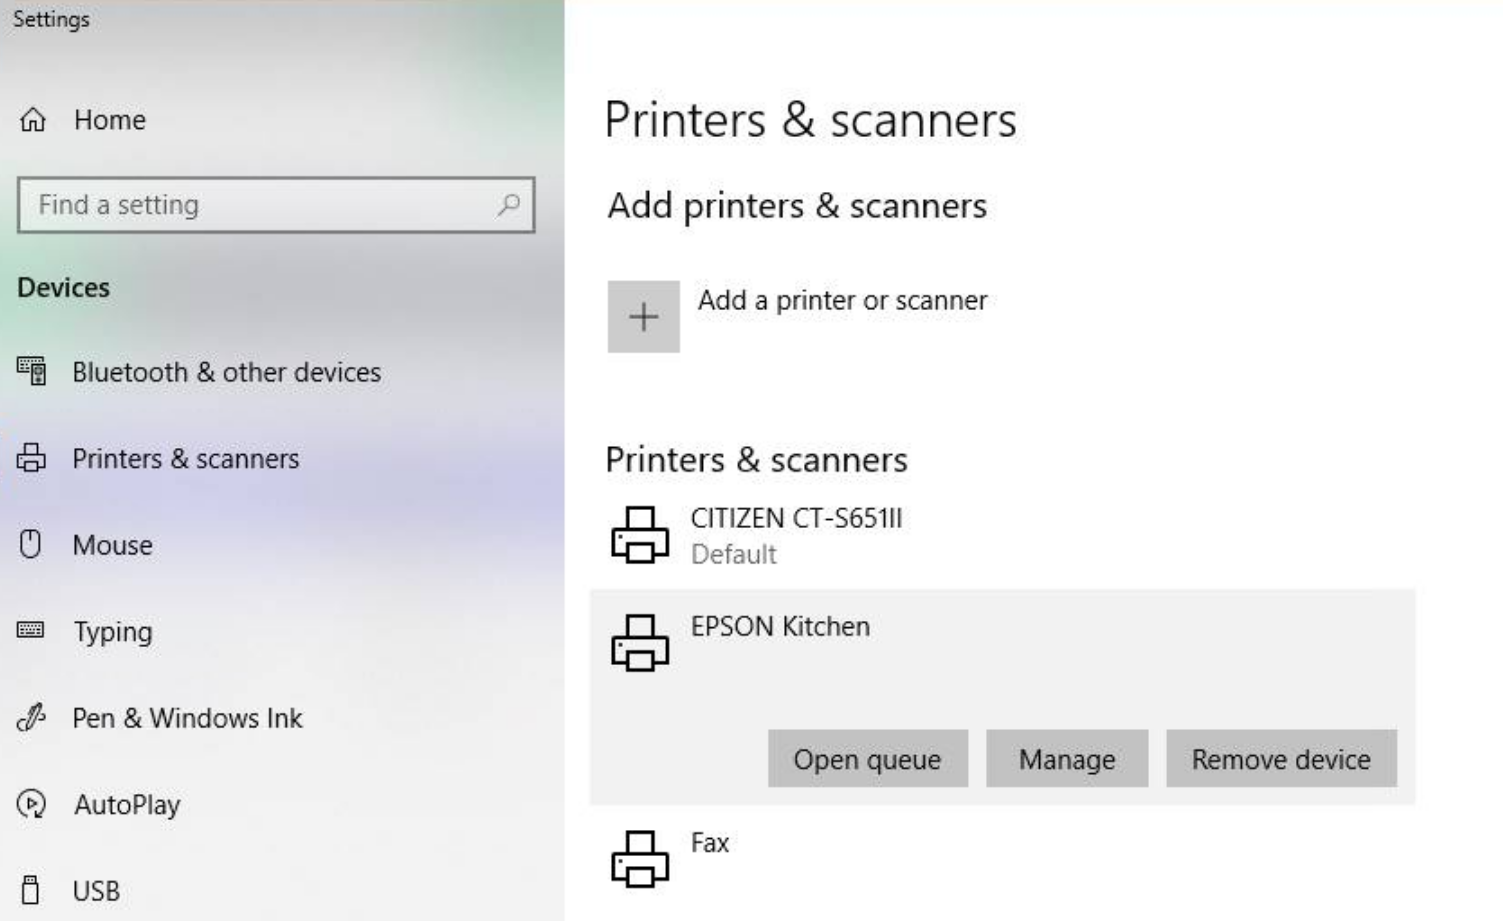Focus the Find a setting search field

(x=276, y=205)
